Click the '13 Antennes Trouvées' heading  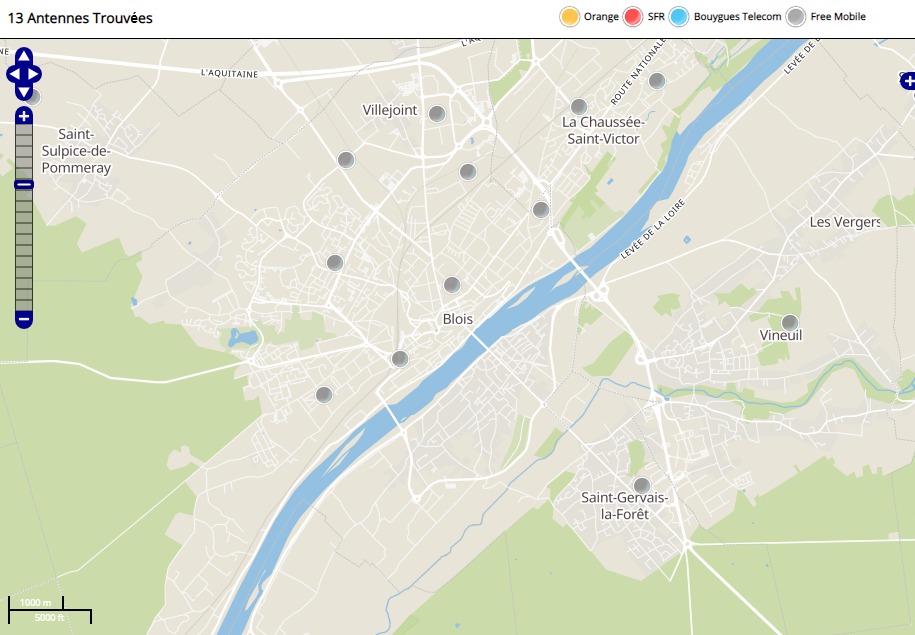(80, 18)
